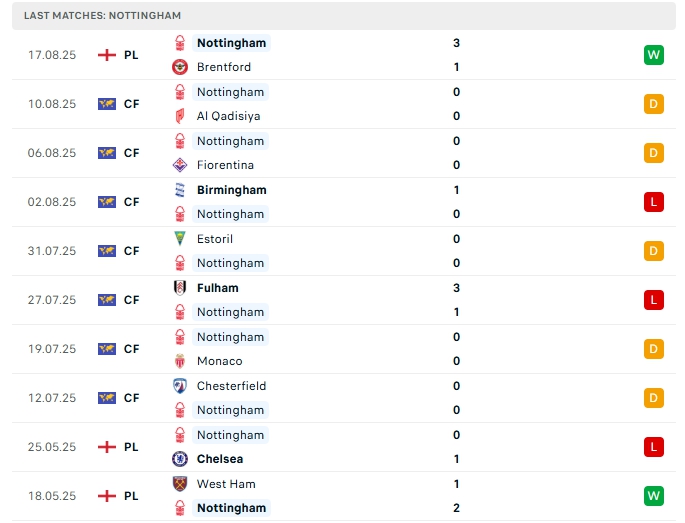Viewport: 685px width, 523px height.
Task: Click the 25.05.25 match date
Action: pos(52,447)
